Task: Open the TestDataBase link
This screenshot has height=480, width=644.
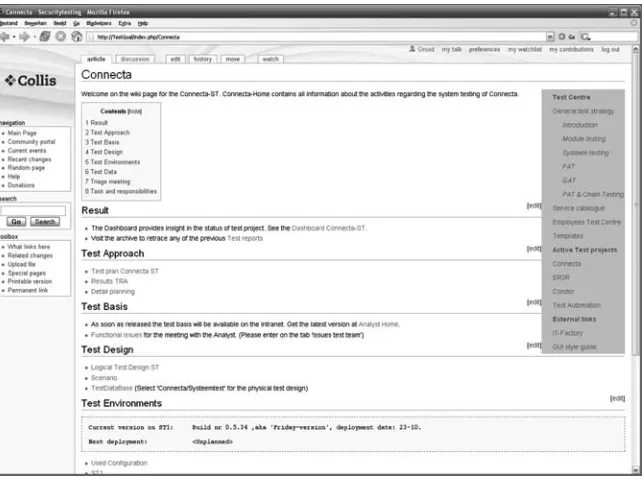Action: click(x=112, y=388)
